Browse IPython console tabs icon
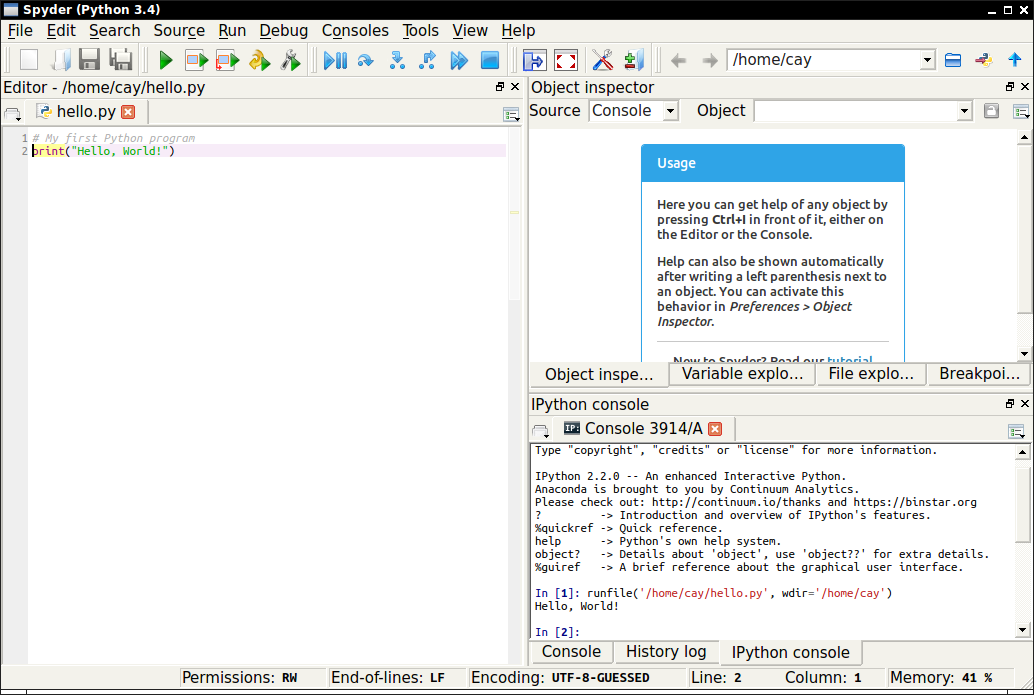The height and width of the screenshot is (695, 1034). point(541,431)
